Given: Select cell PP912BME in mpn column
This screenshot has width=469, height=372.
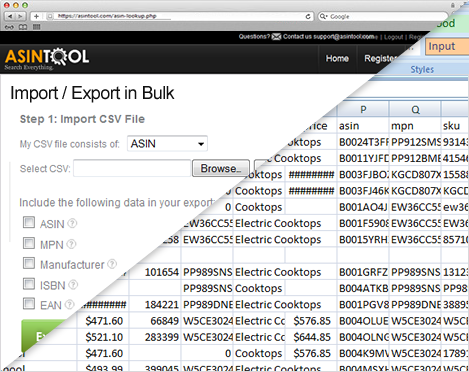Looking at the screenshot, I should 415,158.
